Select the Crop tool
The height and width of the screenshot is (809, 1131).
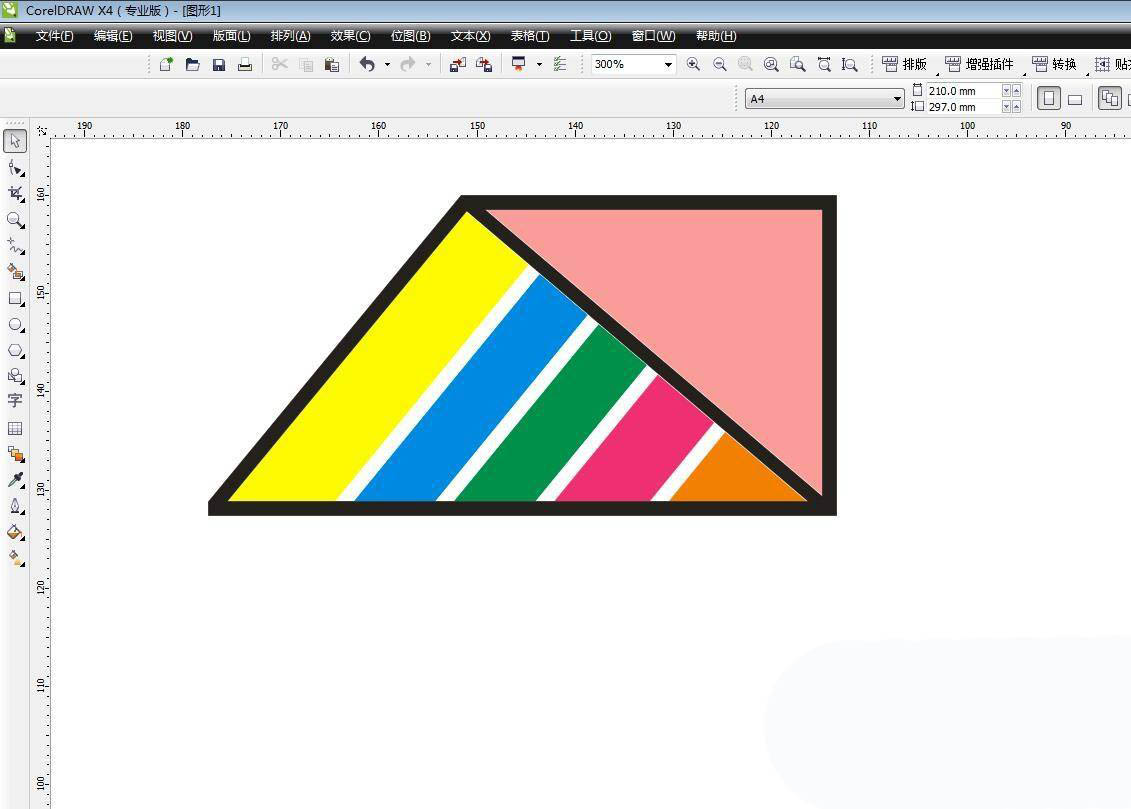pos(15,193)
